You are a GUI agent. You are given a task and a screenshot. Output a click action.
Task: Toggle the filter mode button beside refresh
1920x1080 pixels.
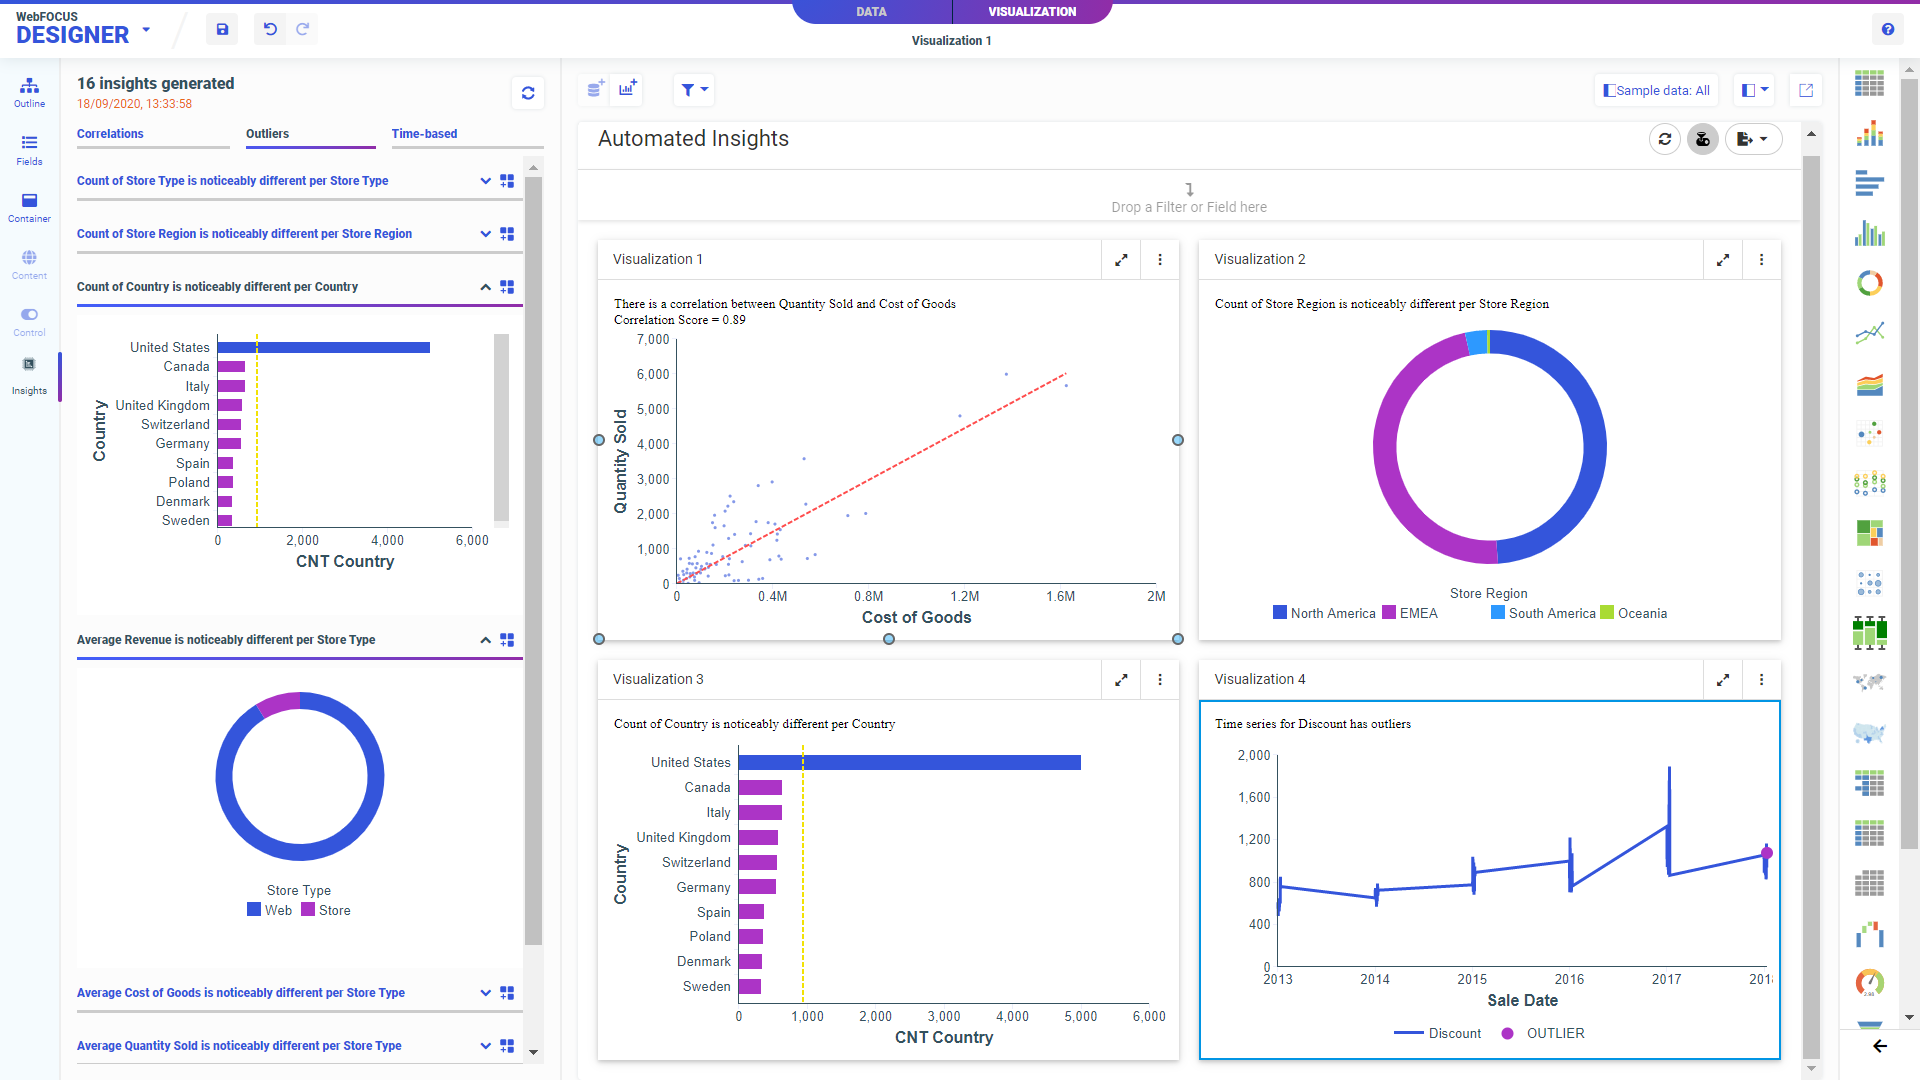1702,139
